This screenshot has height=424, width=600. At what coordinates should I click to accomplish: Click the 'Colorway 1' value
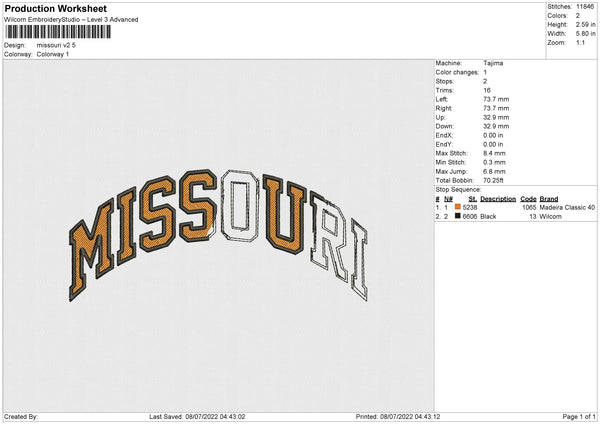pos(53,54)
